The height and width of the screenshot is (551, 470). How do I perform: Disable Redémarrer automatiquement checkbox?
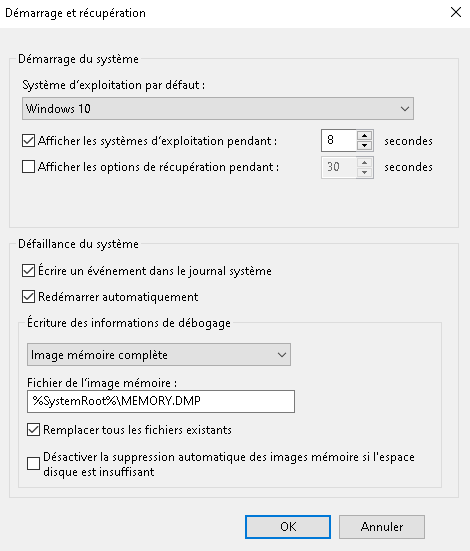28,297
